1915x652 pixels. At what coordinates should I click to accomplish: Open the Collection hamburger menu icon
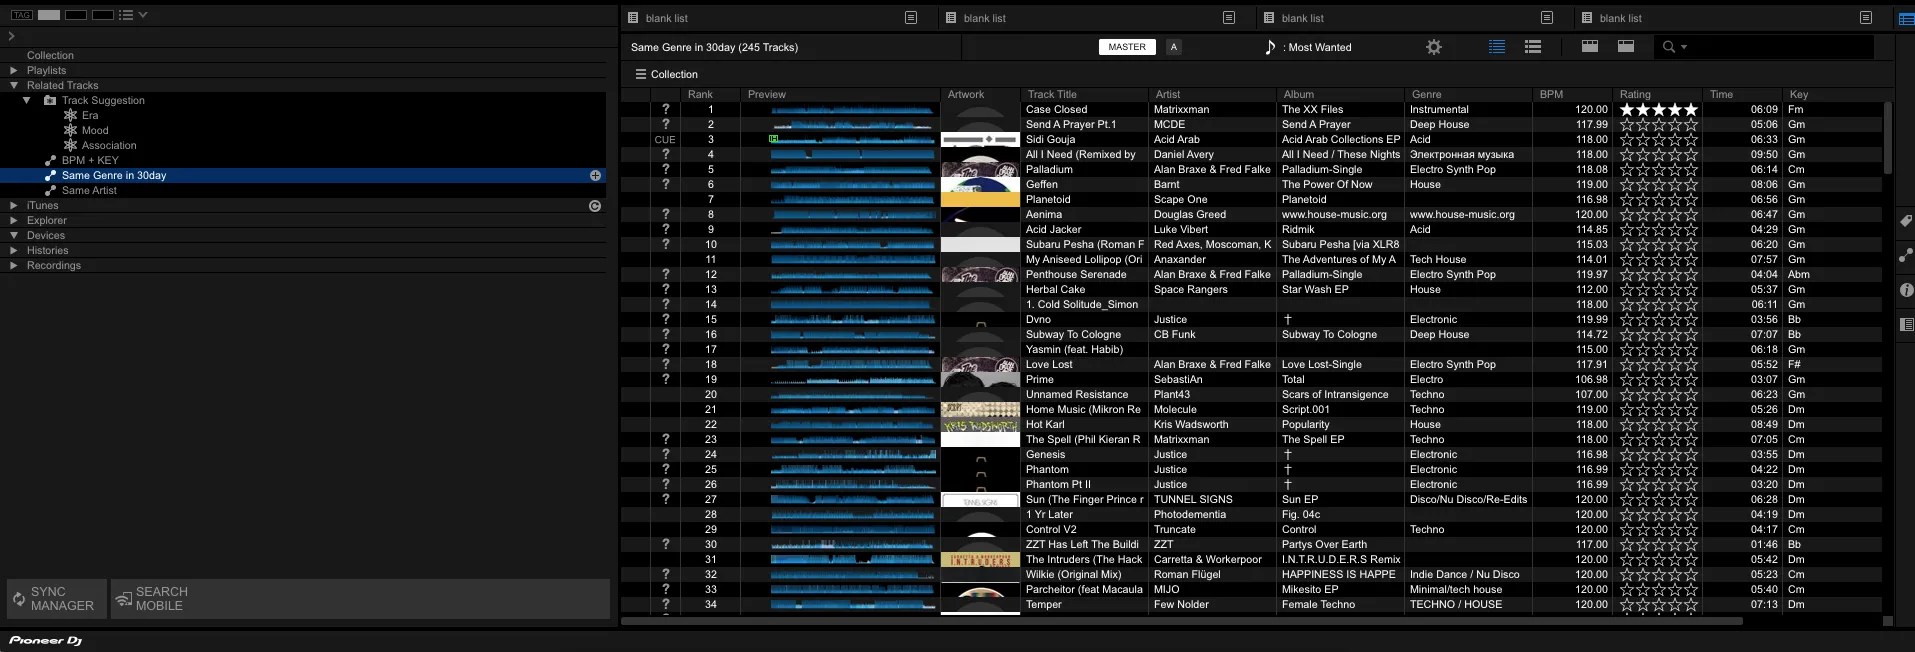pyautogui.click(x=641, y=74)
